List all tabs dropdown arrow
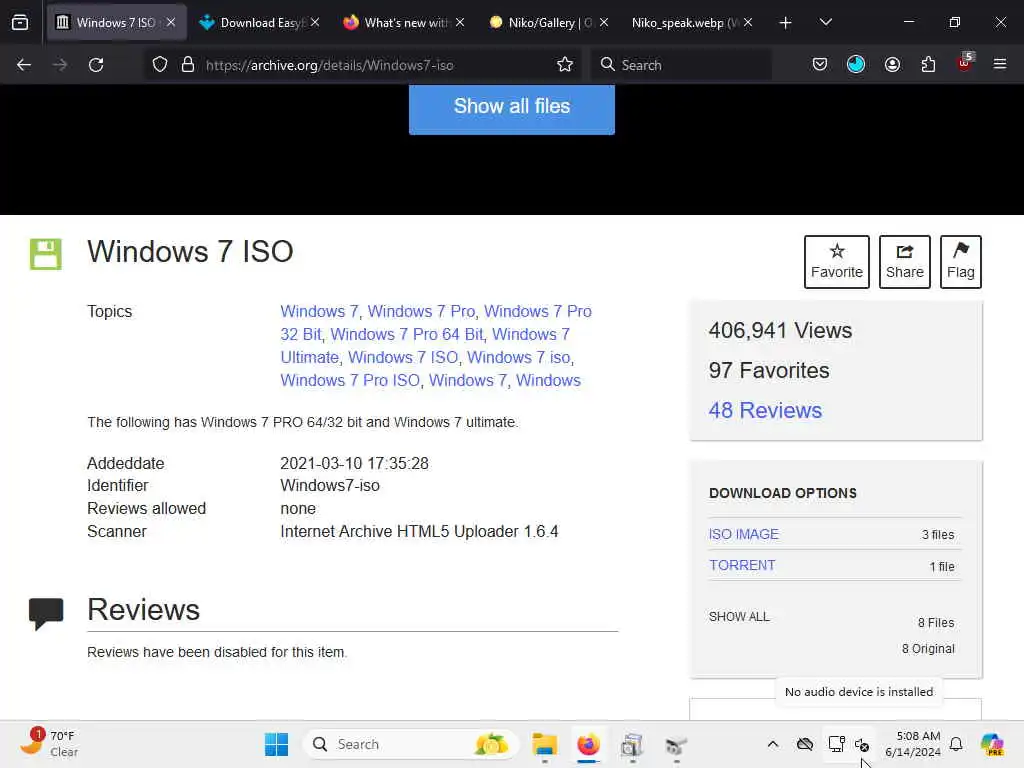1024x768 pixels. (825, 22)
